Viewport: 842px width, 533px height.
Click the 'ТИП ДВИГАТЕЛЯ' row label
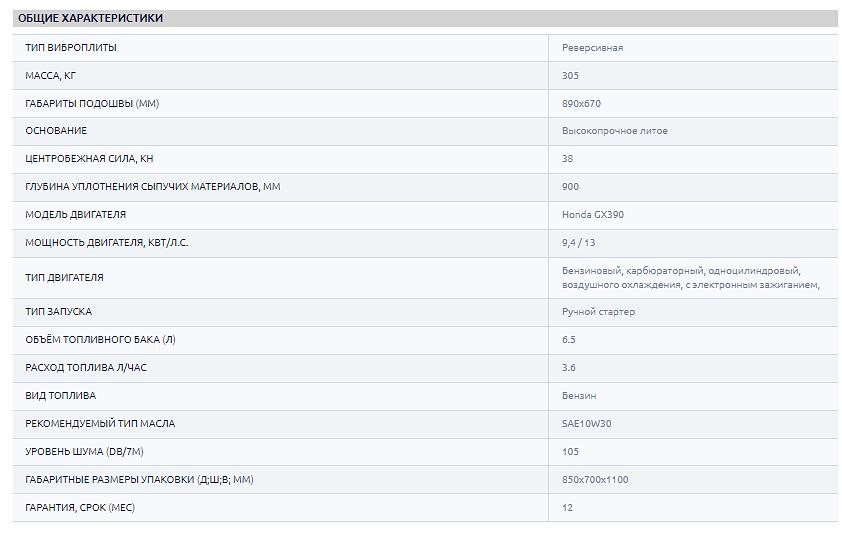click(64, 278)
